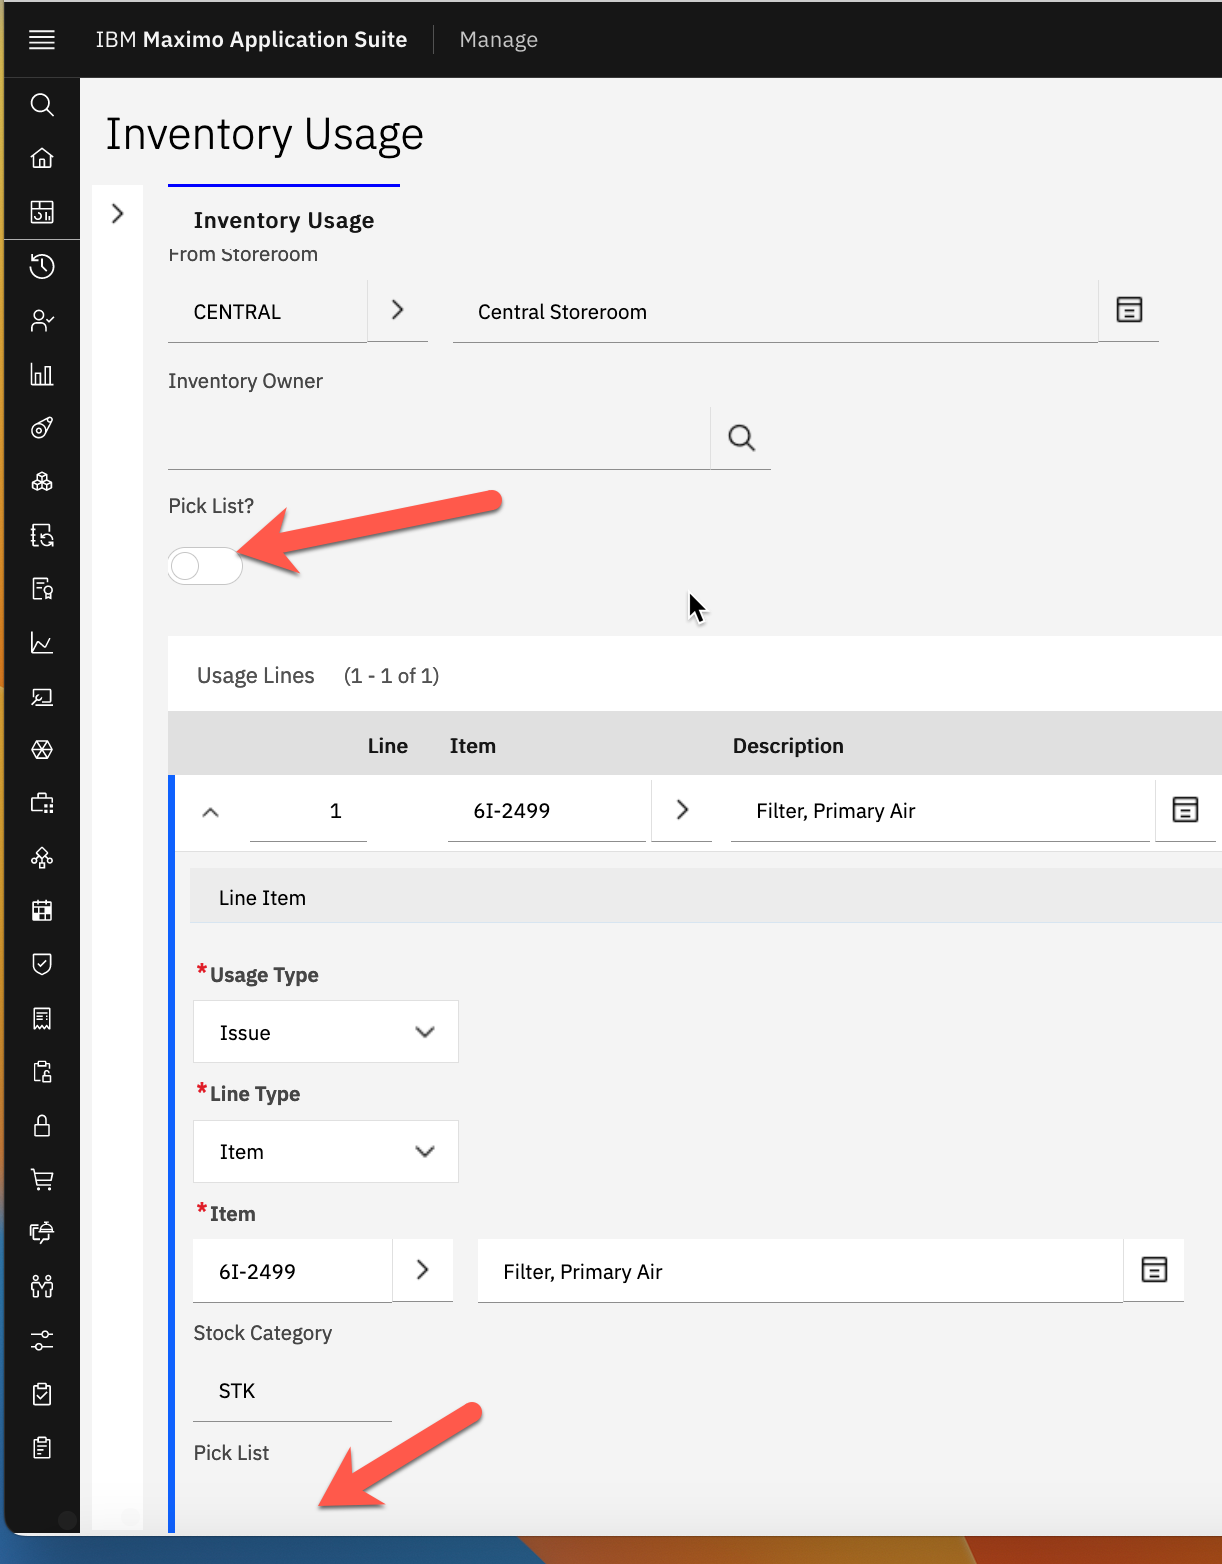Open the history clock icon in sidebar
Image resolution: width=1222 pixels, height=1564 pixels.
tap(41, 266)
